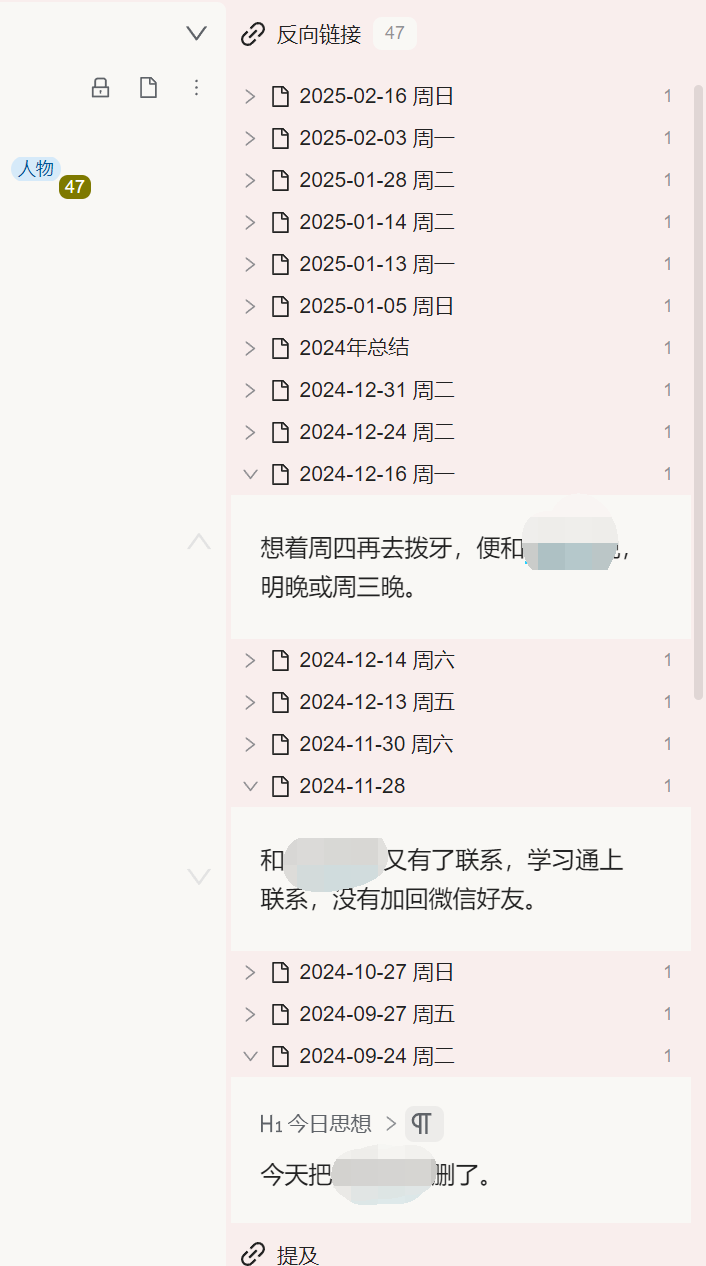This screenshot has width=706, height=1266.
Task: Click the up arrow beside the 拔牙 excerpt
Action: point(199,543)
